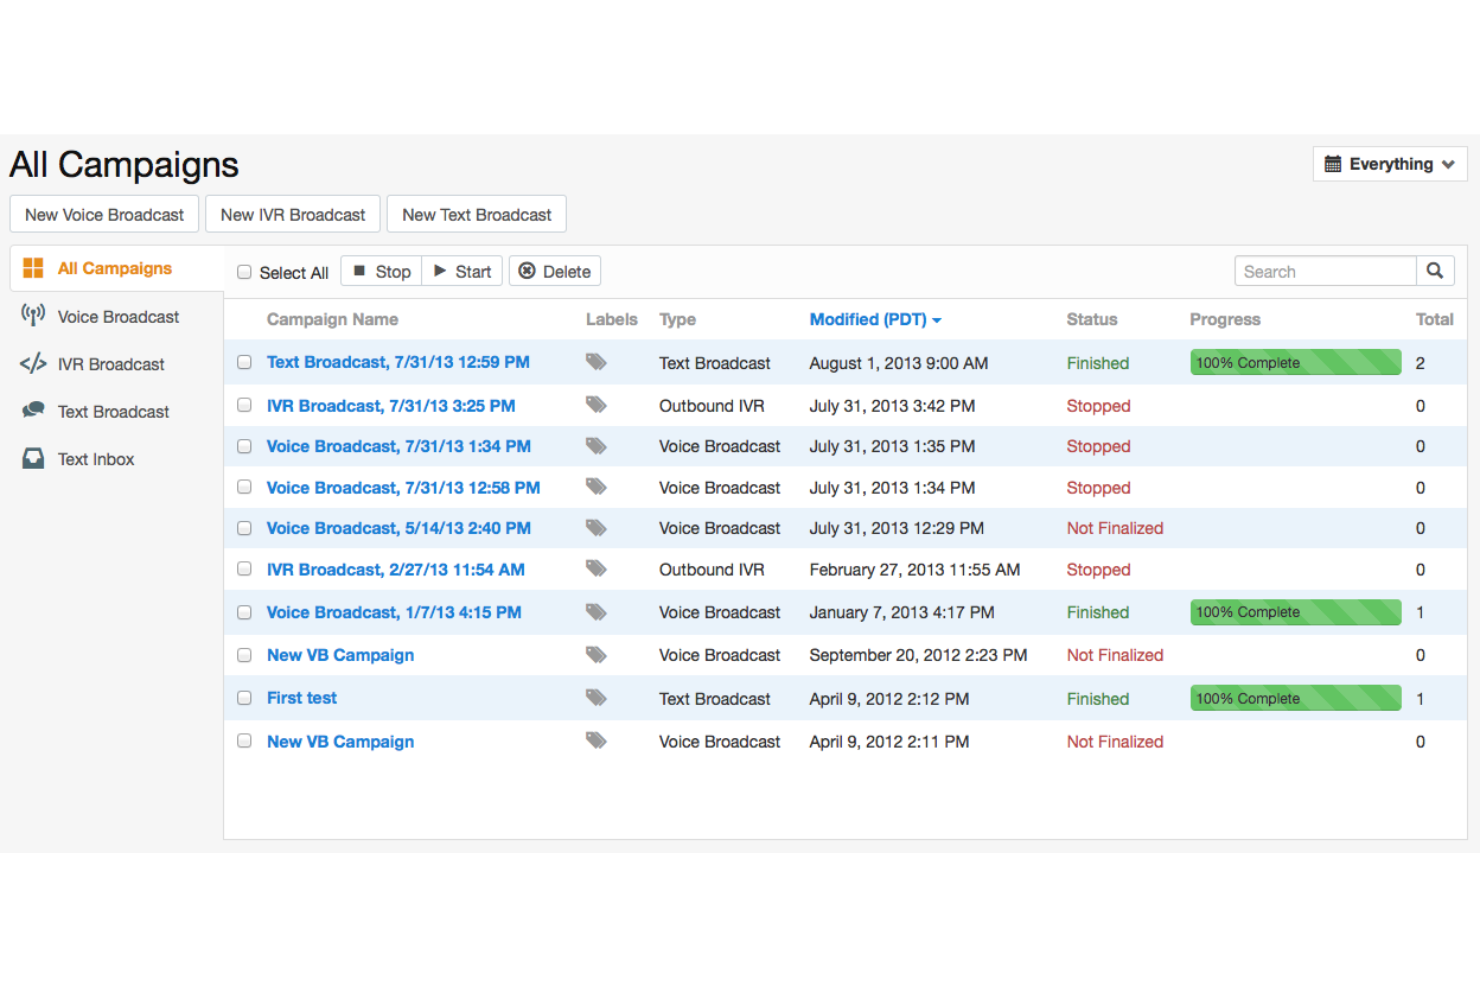Image resolution: width=1480 pixels, height=987 pixels.
Task: Focus the Search input field
Action: pyautogui.click(x=1324, y=271)
